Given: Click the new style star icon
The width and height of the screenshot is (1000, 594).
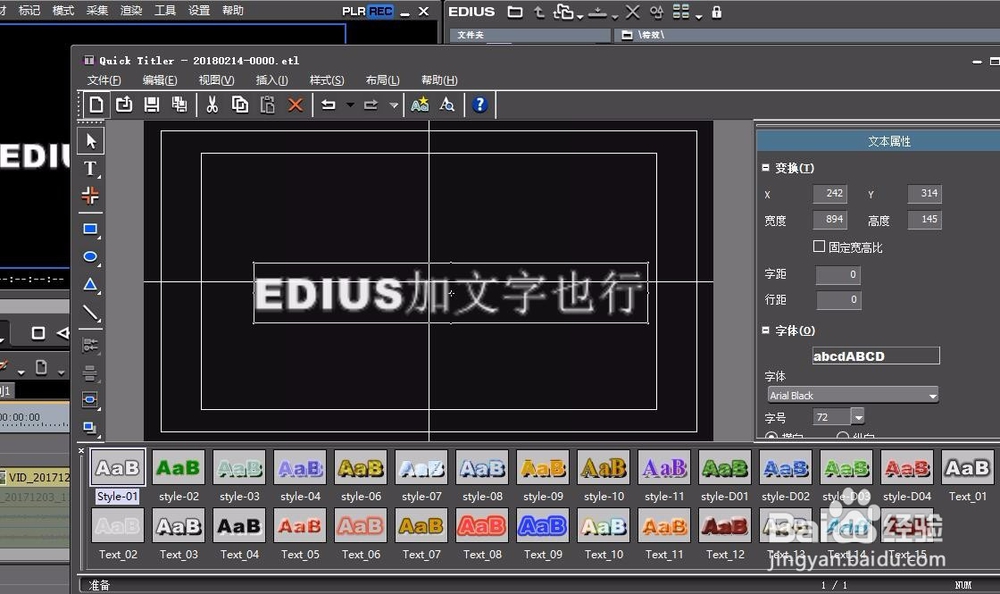Looking at the screenshot, I should tap(420, 105).
